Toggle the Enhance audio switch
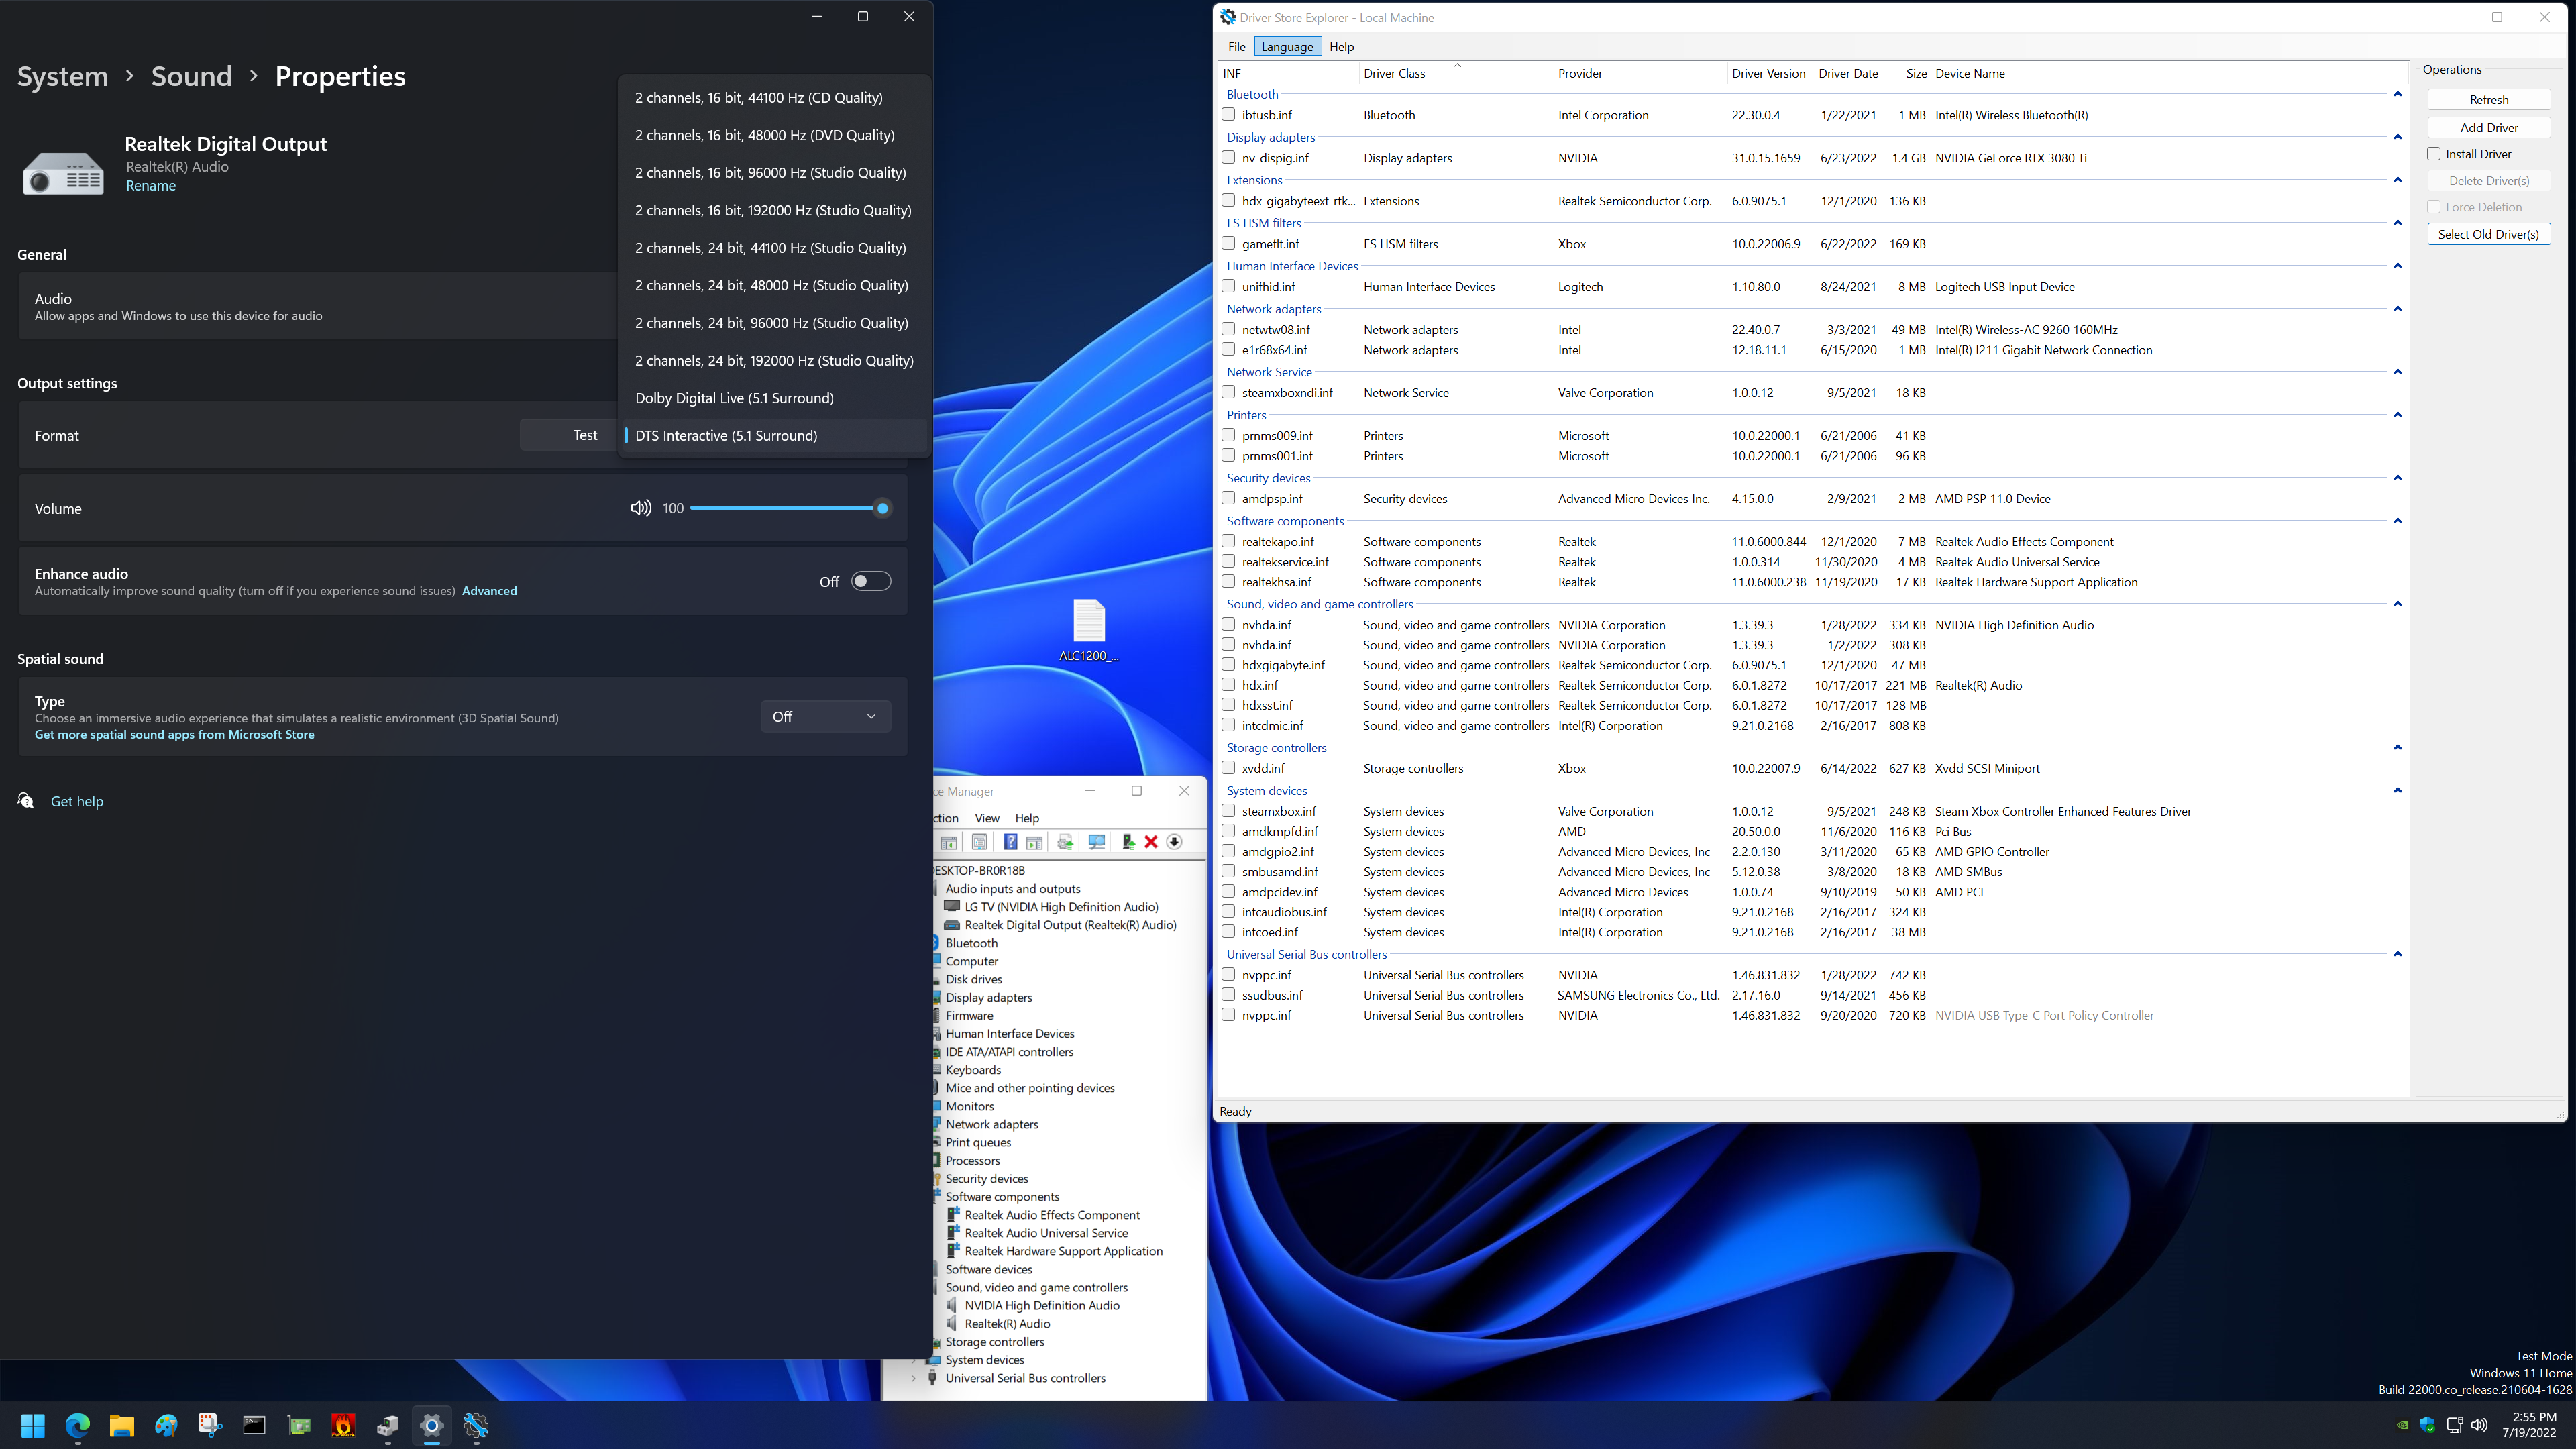The image size is (2576, 1449). pos(870,581)
